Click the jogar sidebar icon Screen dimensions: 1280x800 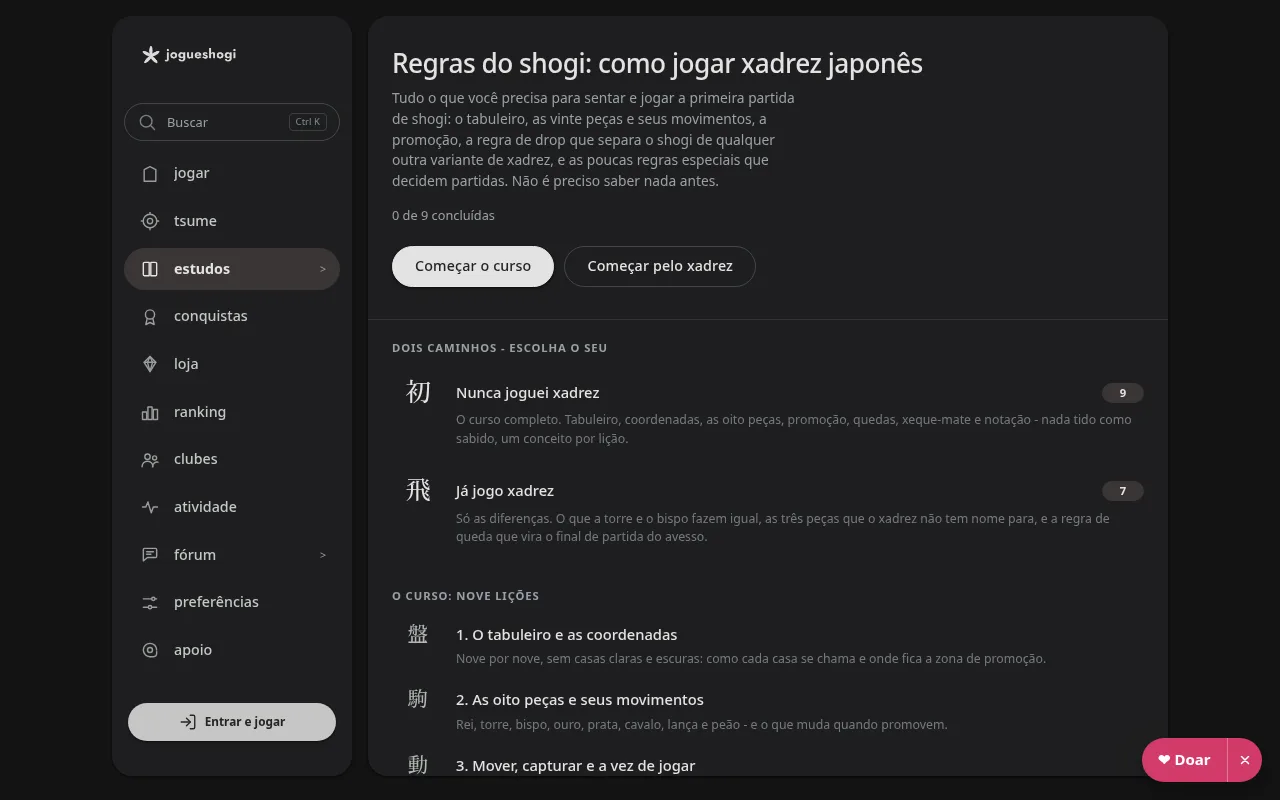150,173
